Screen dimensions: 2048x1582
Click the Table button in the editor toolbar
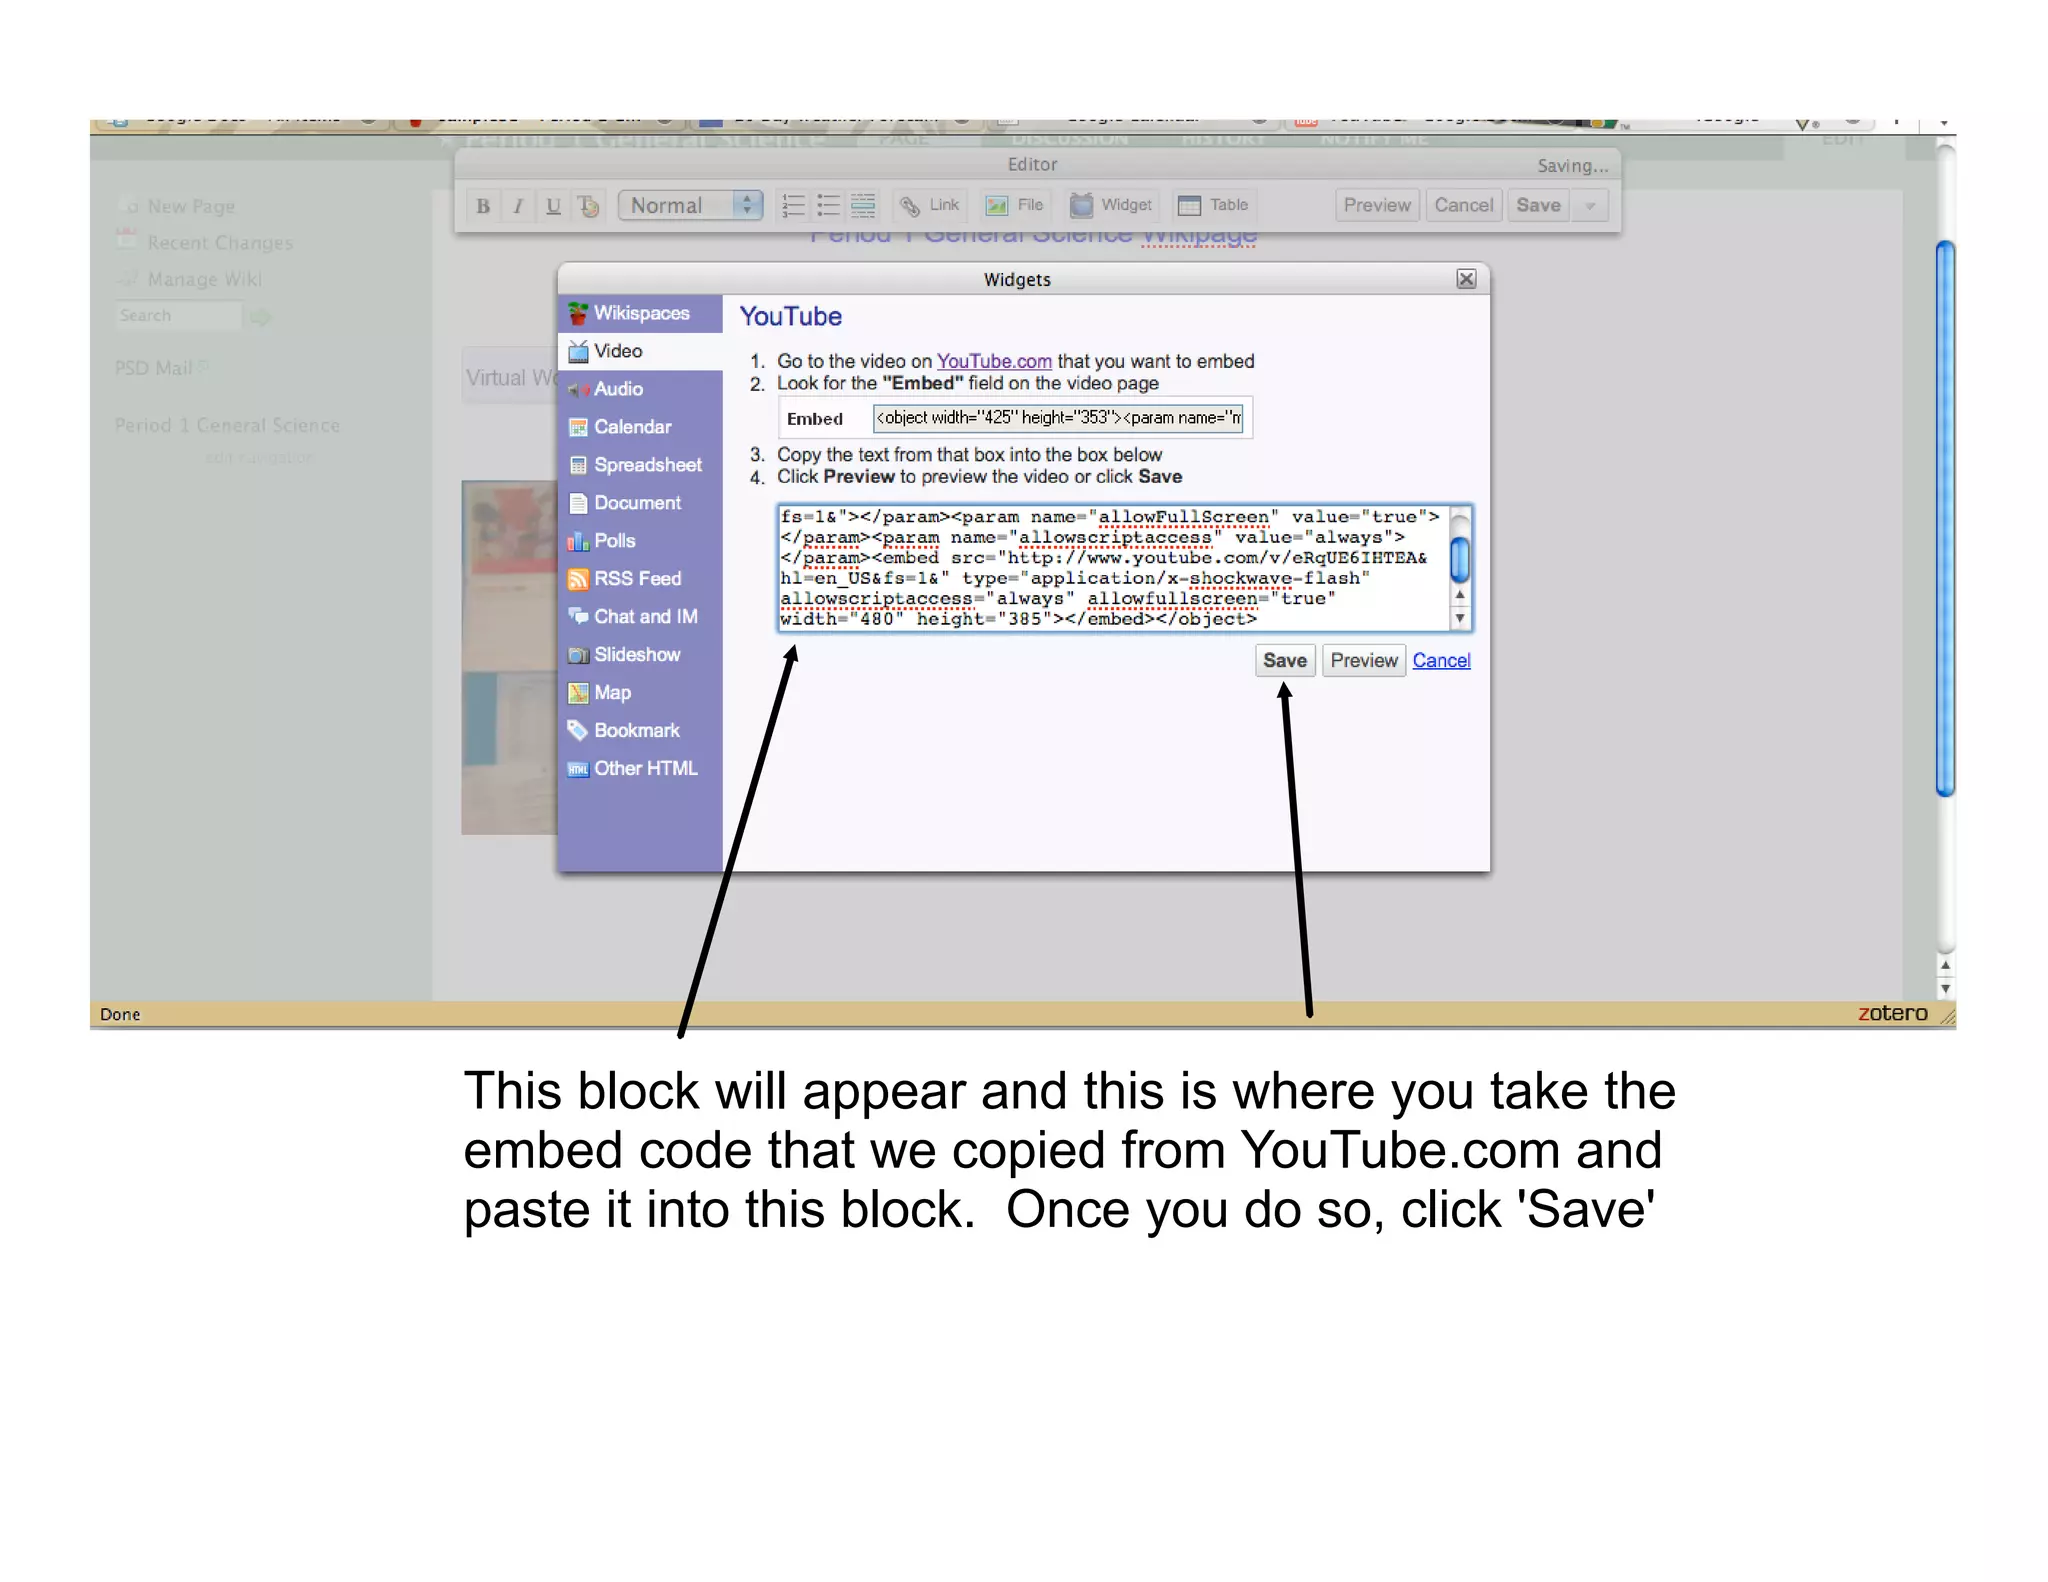[1213, 205]
